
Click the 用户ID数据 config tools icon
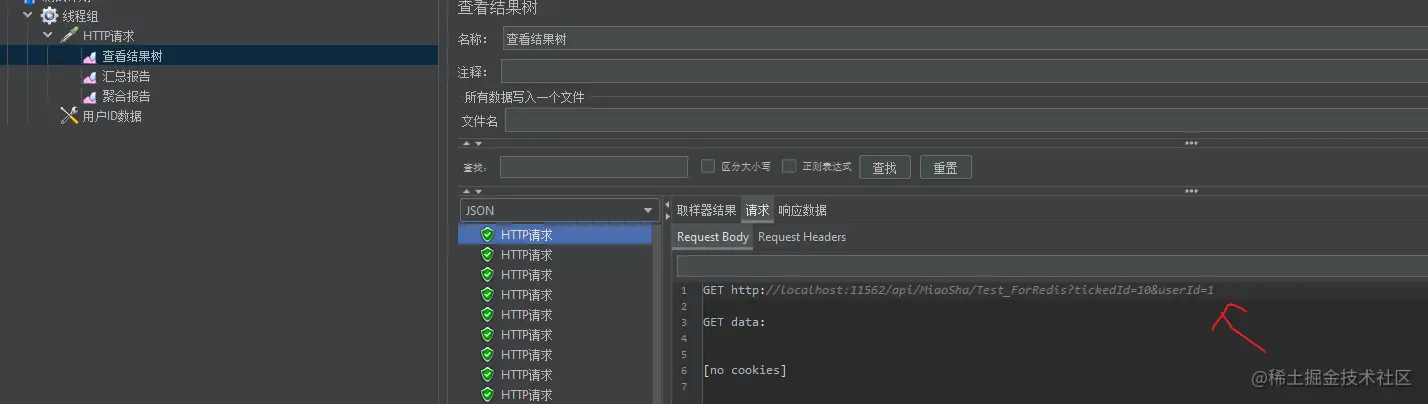tap(69, 116)
